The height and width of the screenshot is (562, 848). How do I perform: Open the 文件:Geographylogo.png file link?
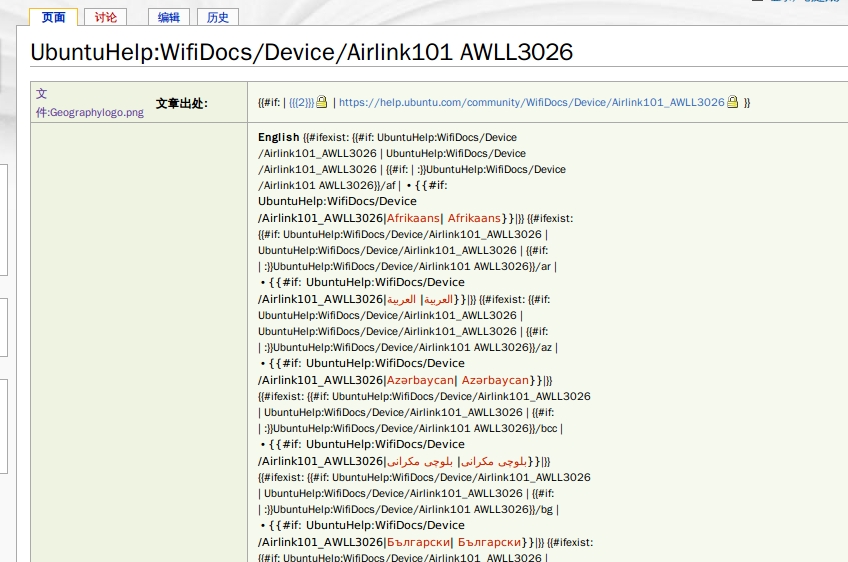click(90, 103)
